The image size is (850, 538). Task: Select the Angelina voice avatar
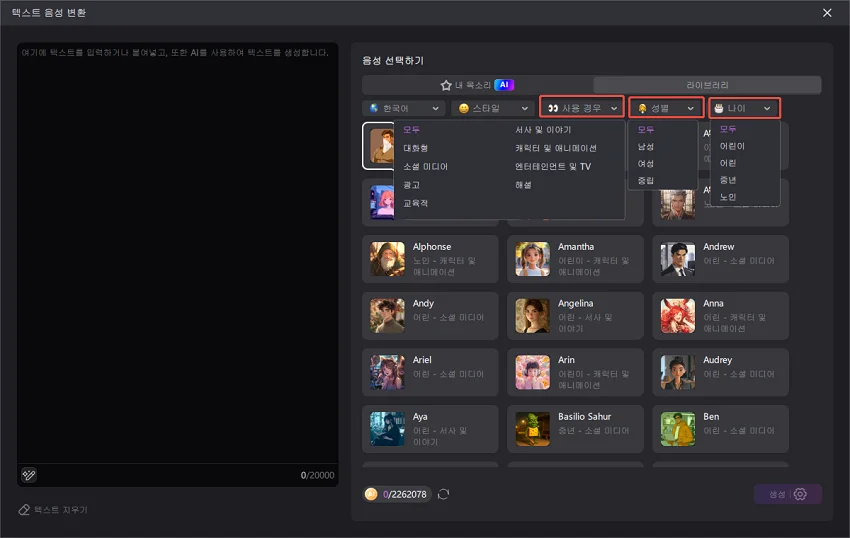point(532,316)
